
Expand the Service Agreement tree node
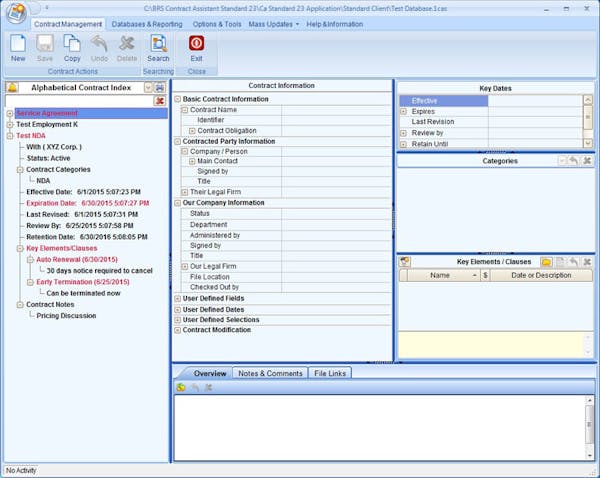[x=10, y=113]
